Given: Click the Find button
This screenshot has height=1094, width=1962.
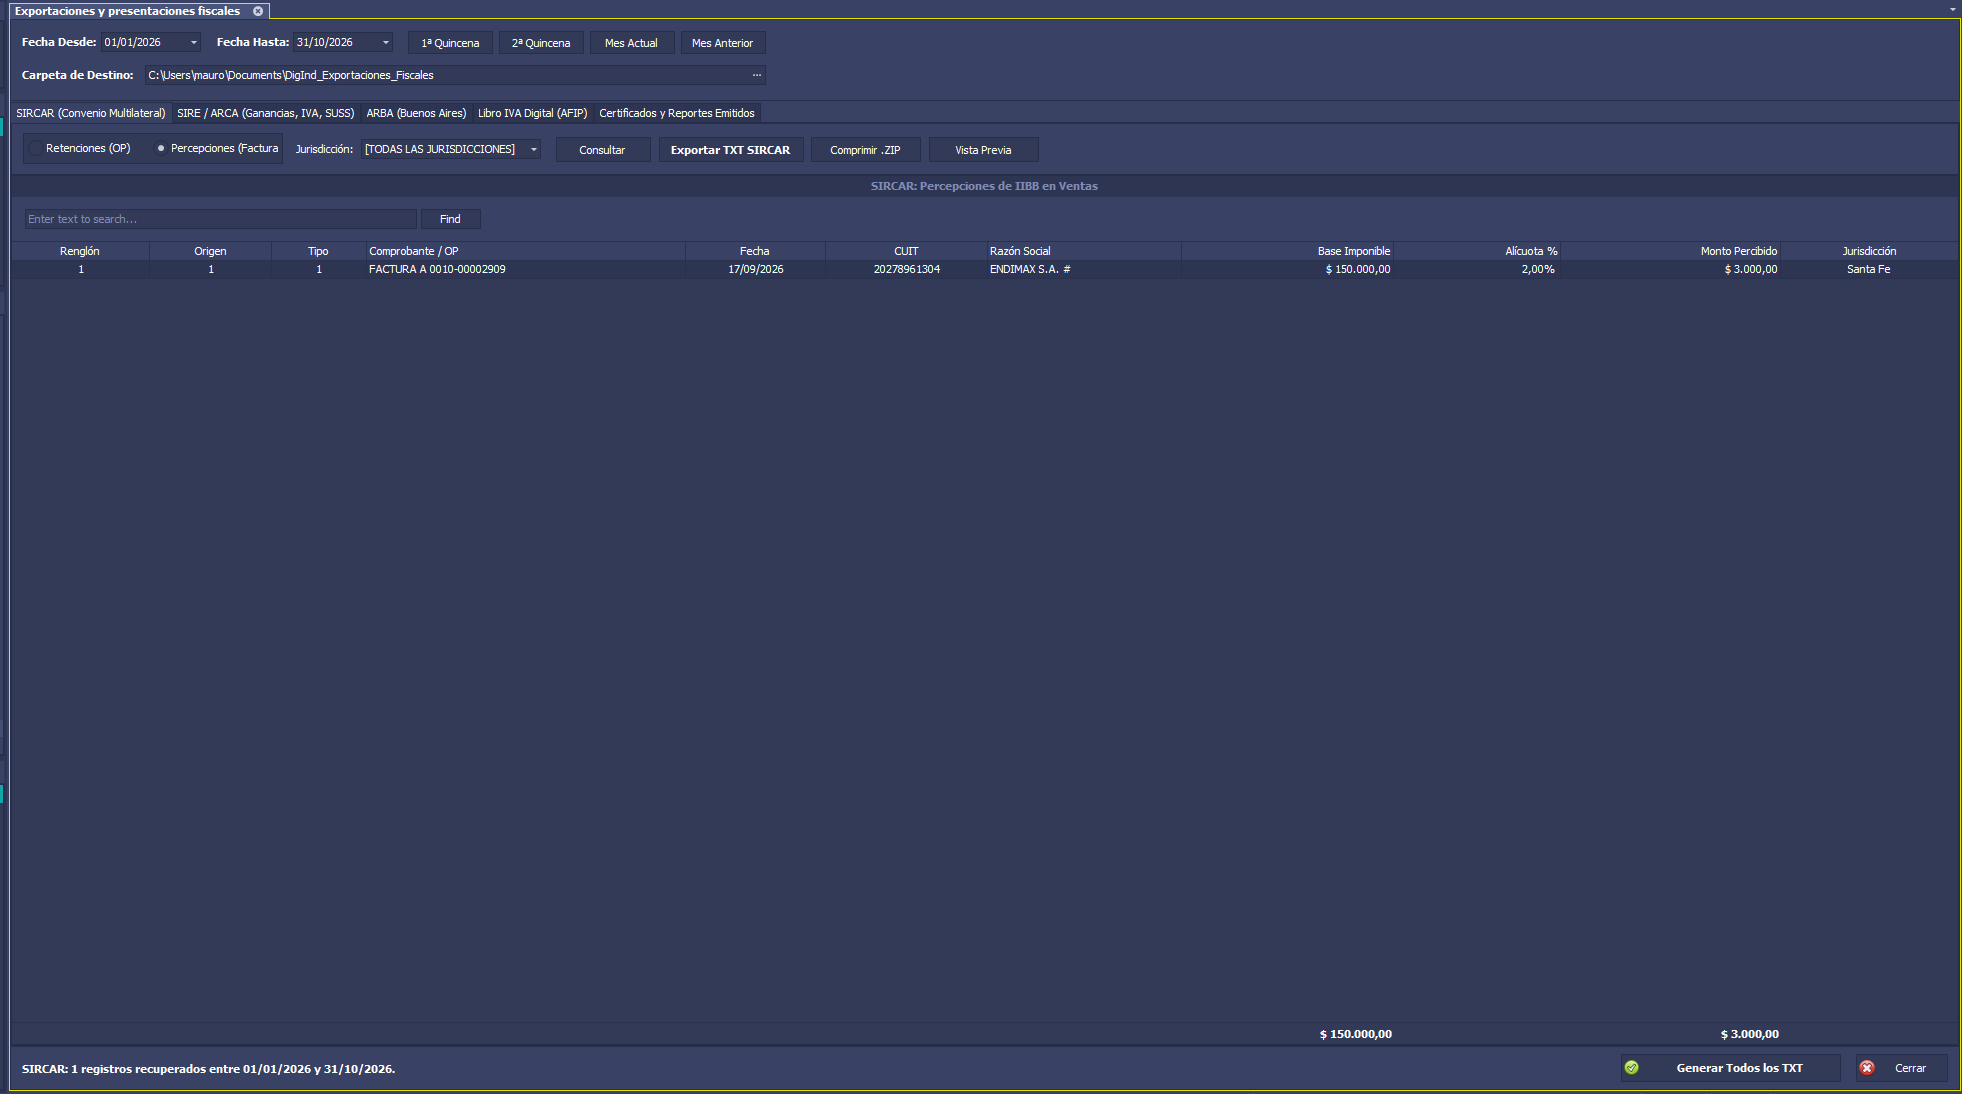Looking at the screenshot, I should point(451,219).
